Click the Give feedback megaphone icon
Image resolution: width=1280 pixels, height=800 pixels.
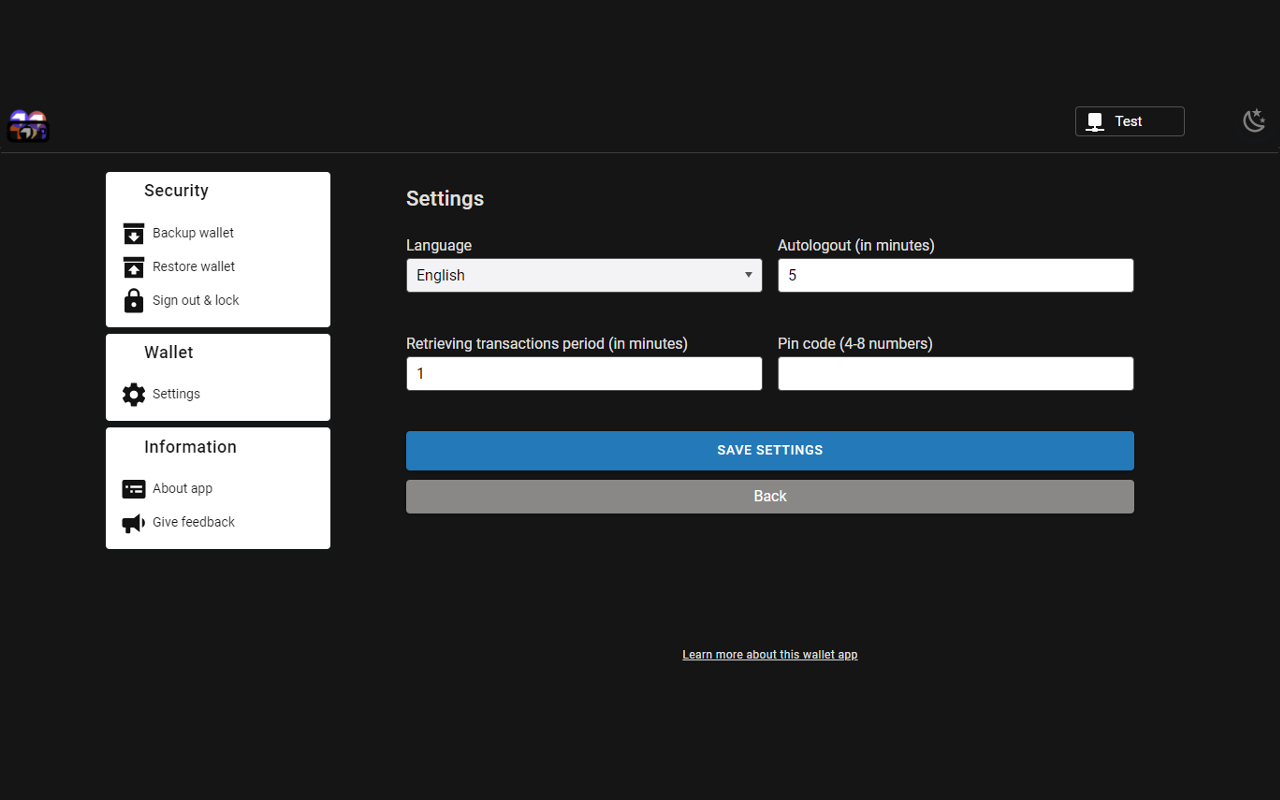point(134,523)
